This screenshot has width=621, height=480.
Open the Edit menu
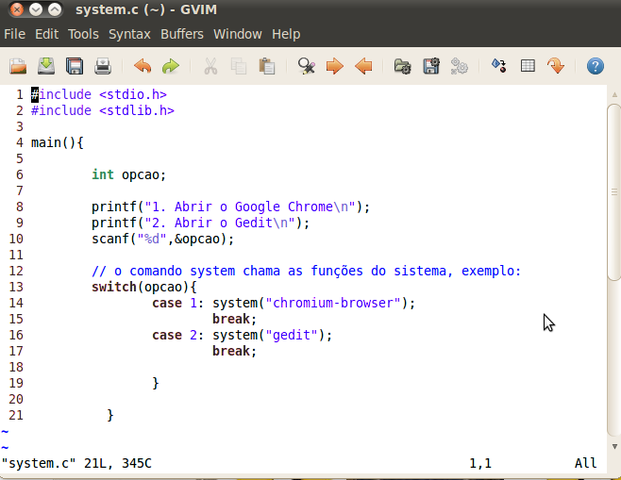[x=47, y=34]
